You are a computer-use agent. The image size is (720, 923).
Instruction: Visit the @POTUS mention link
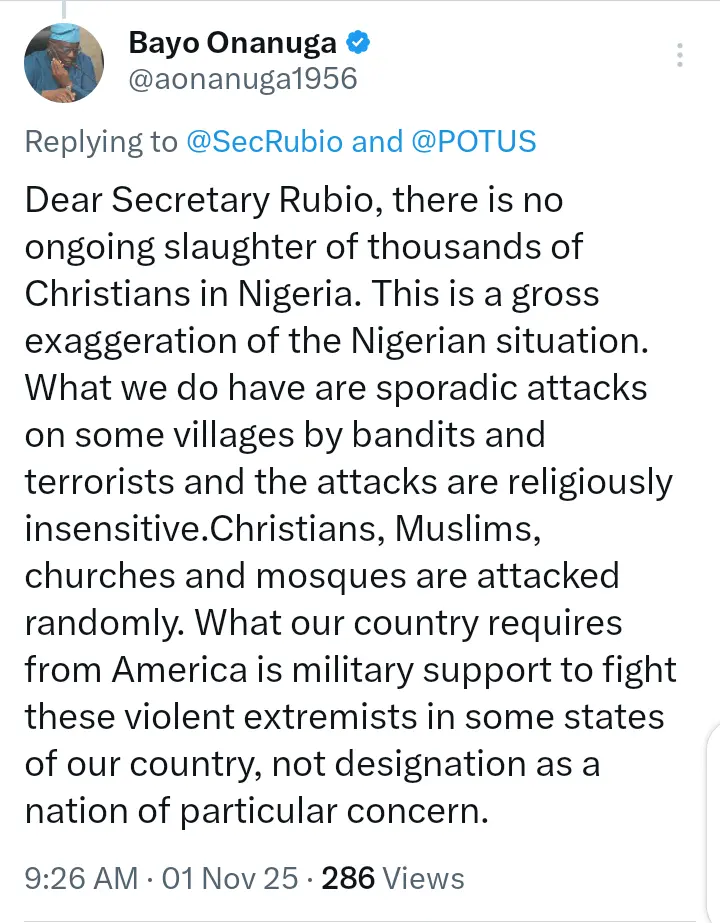click(473, 141)
